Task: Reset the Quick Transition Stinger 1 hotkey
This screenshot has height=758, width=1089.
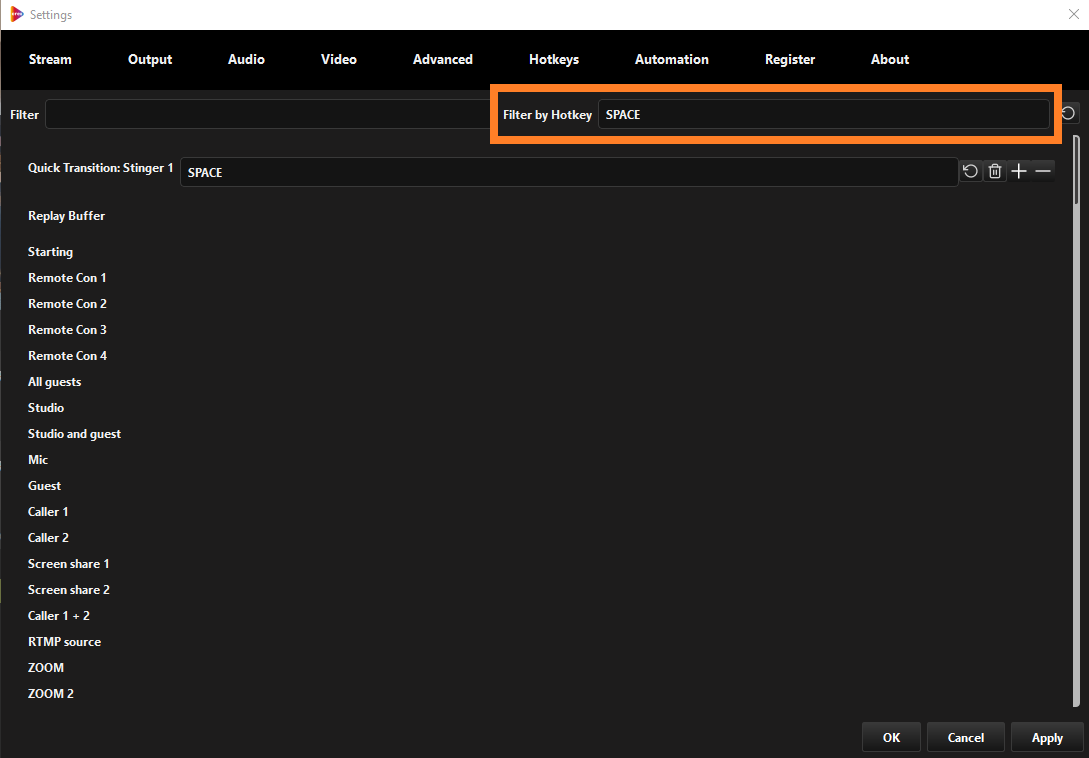Action: pos(970,171)
